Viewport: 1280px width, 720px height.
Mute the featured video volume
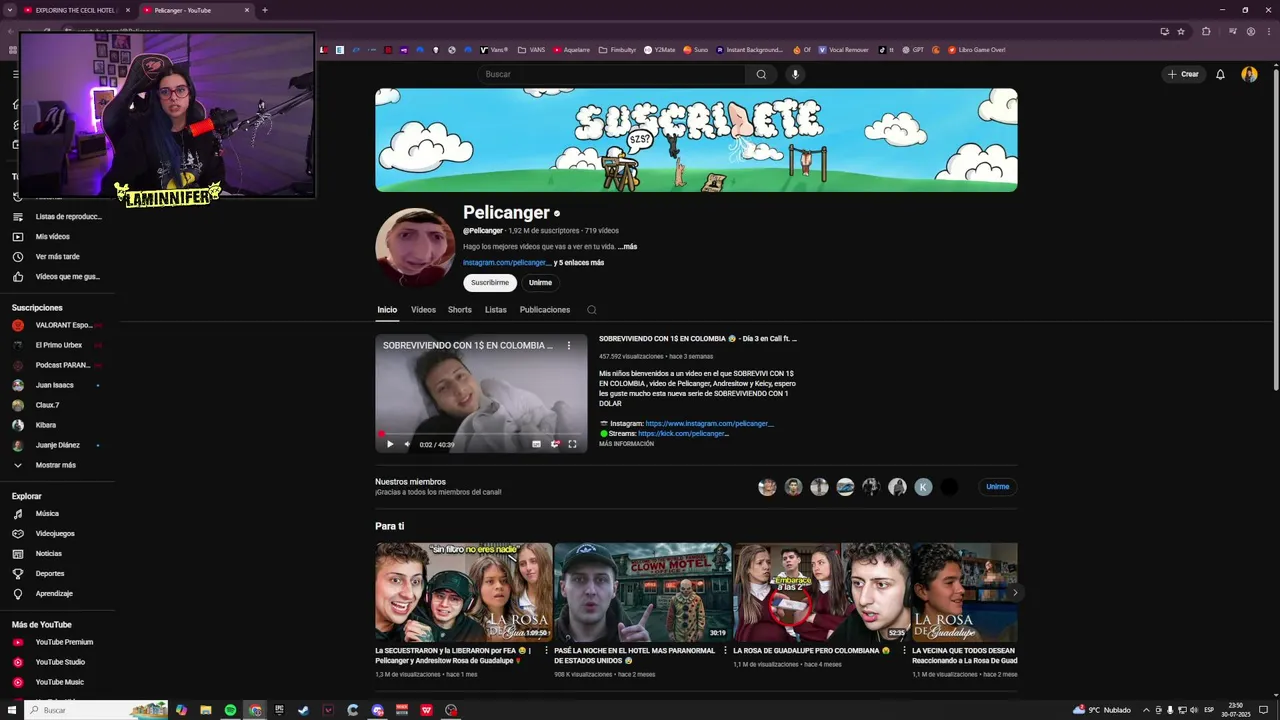(x=407, y=444)
